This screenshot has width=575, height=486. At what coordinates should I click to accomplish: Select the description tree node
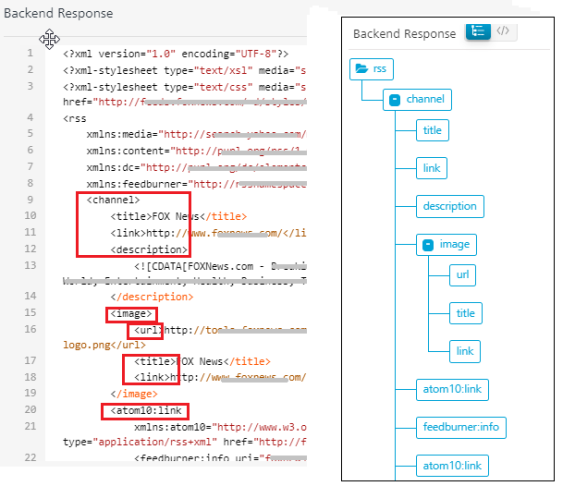coord(450,207)
